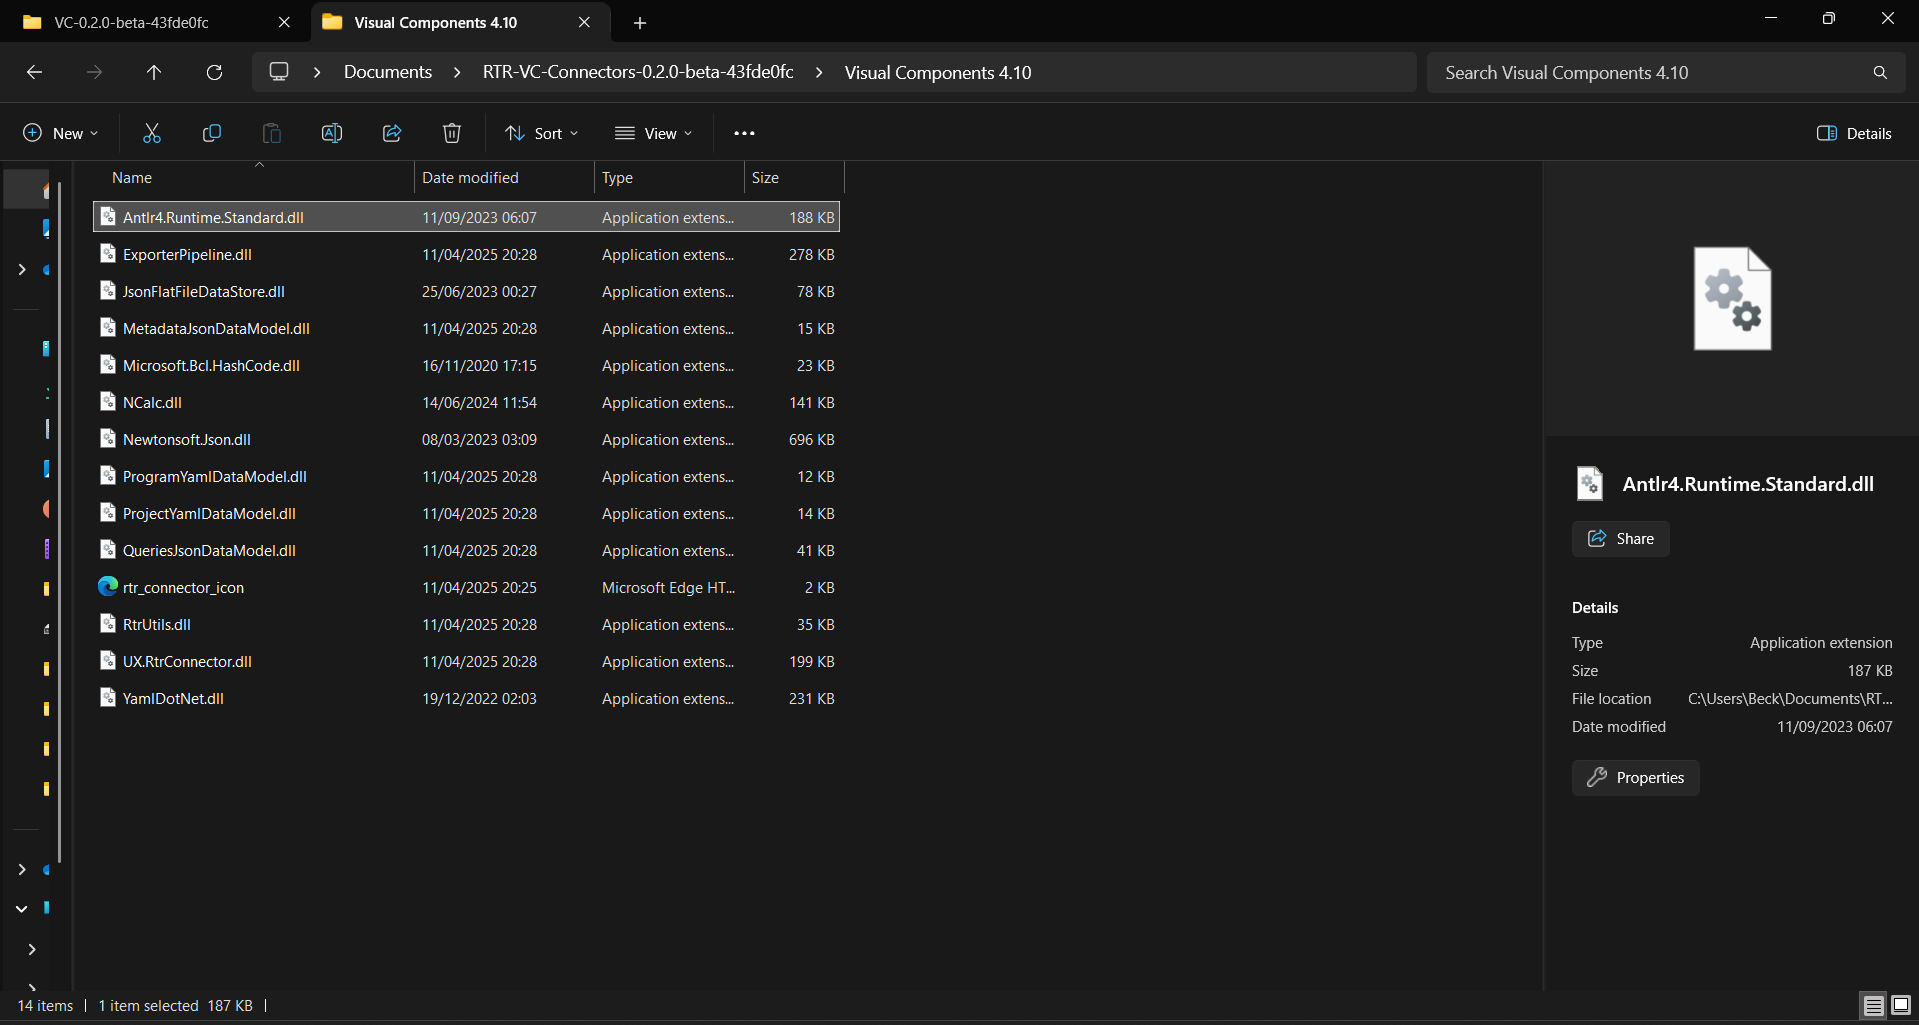
Task: Select ProjectYamlDataModel.dll file
Action: coord(466,513)
